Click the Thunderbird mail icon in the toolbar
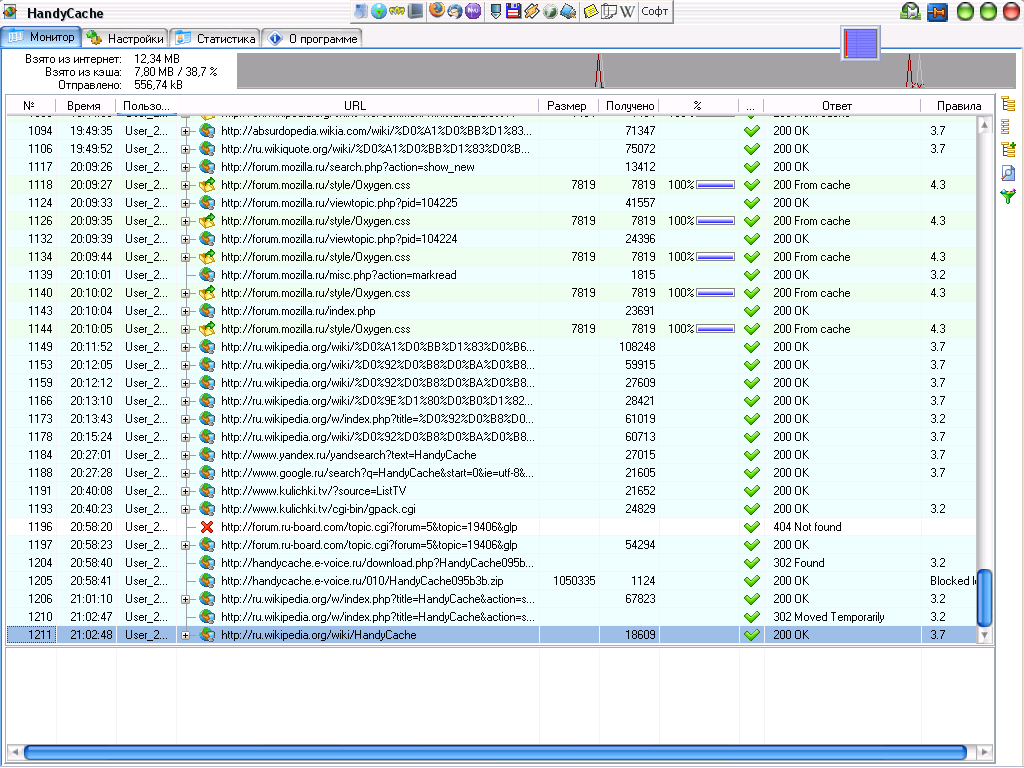The height and width of the screenshot is (768, 1024). (455, 10)
